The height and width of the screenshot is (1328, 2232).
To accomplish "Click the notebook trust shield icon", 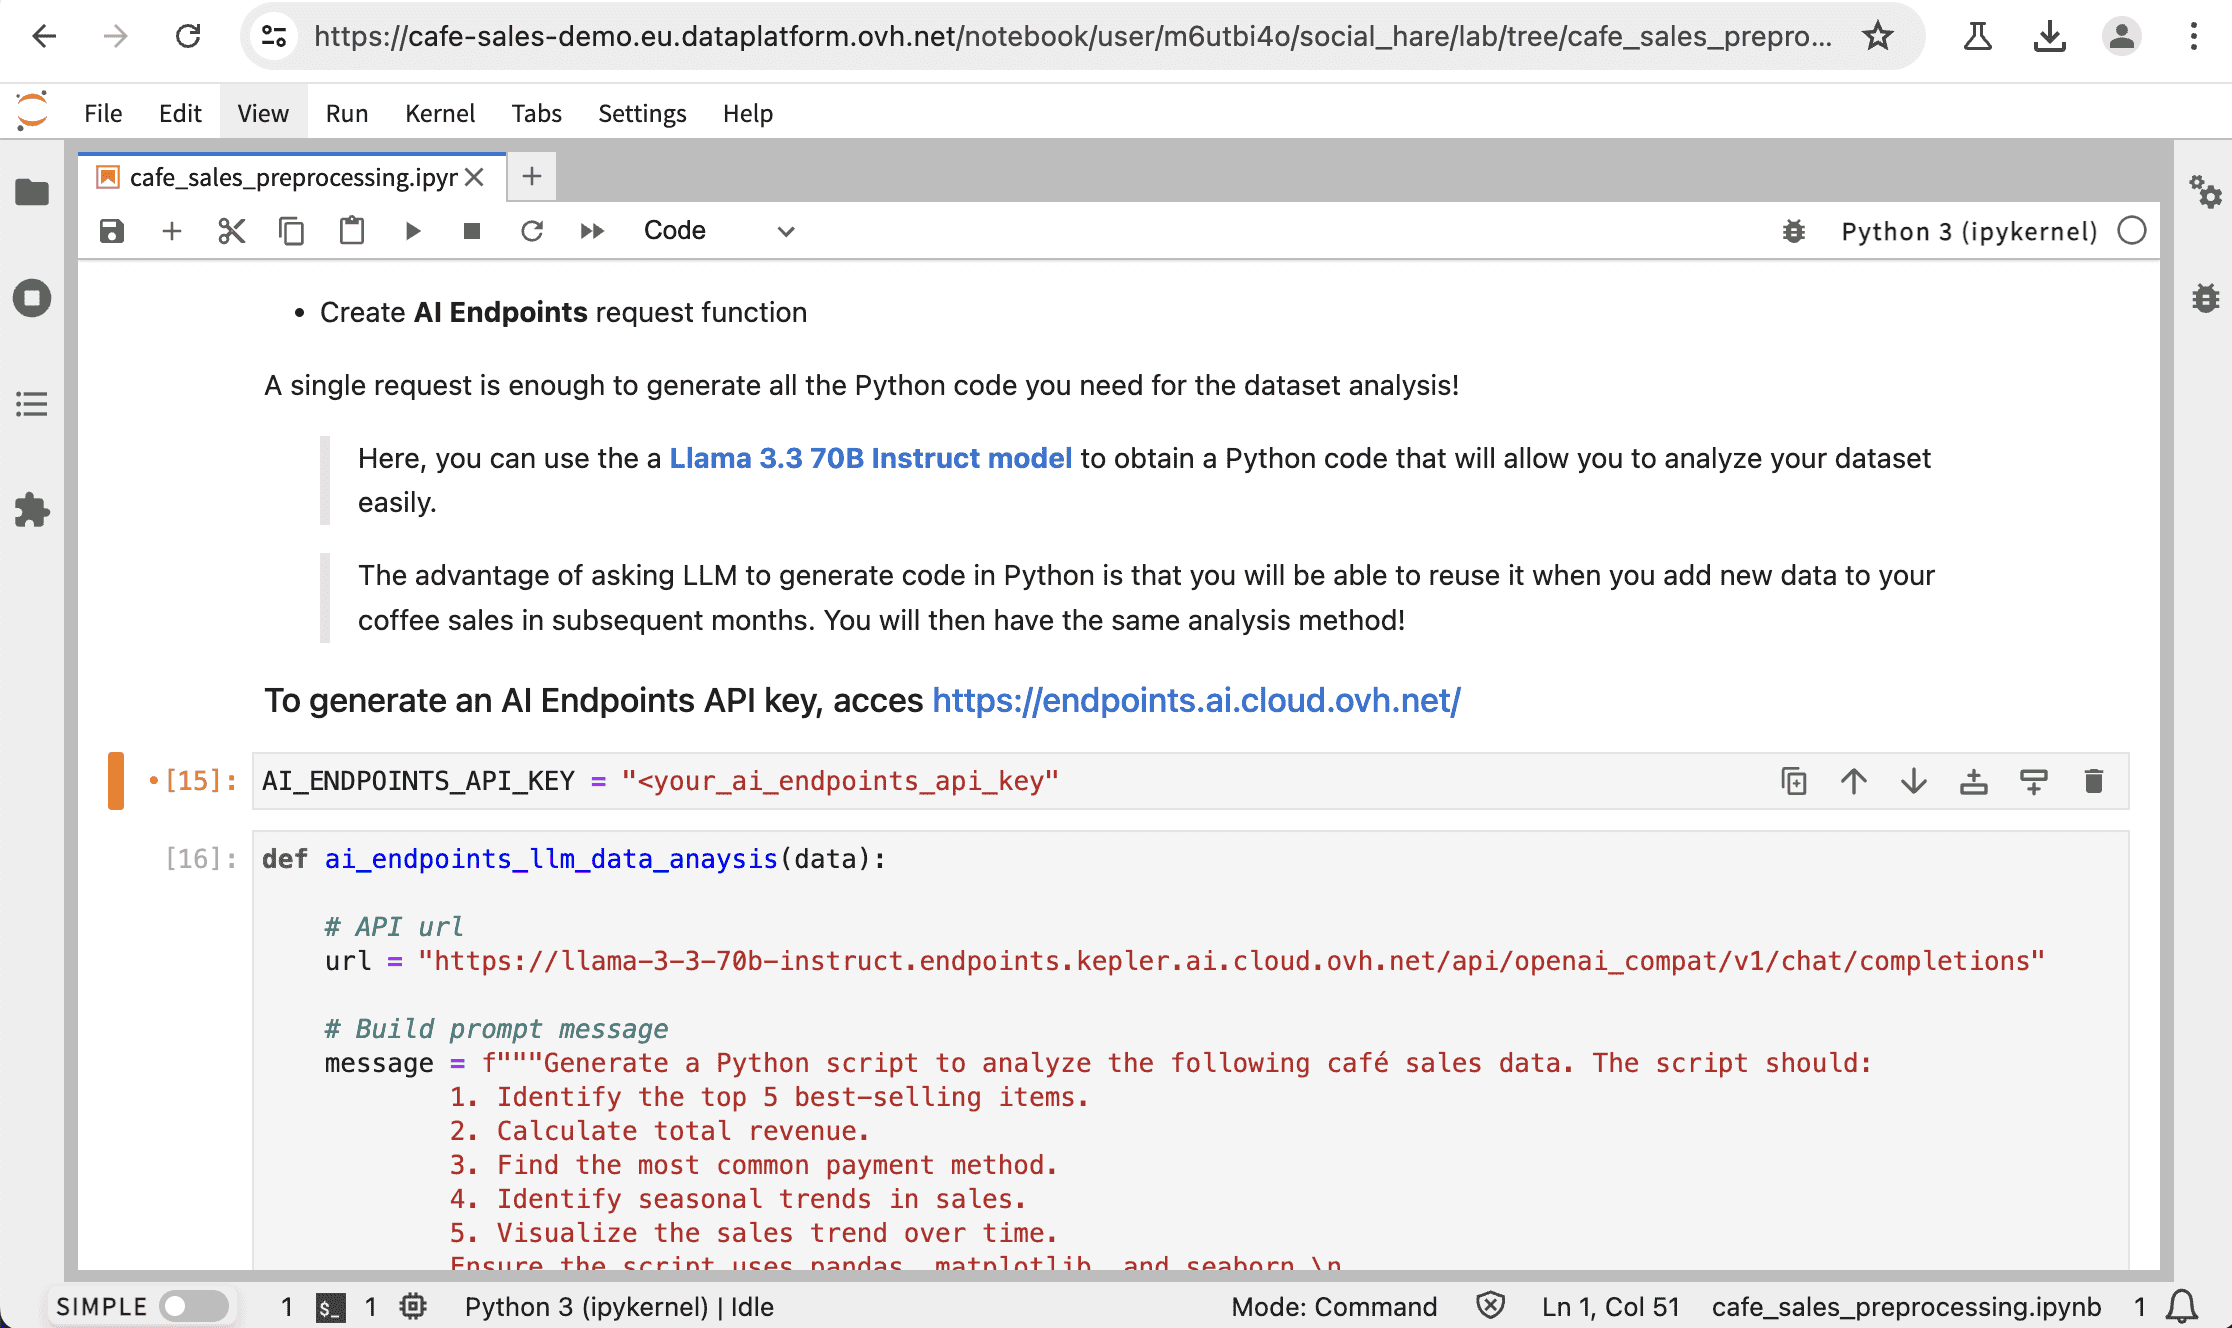I will [x=1490, y=1306].
